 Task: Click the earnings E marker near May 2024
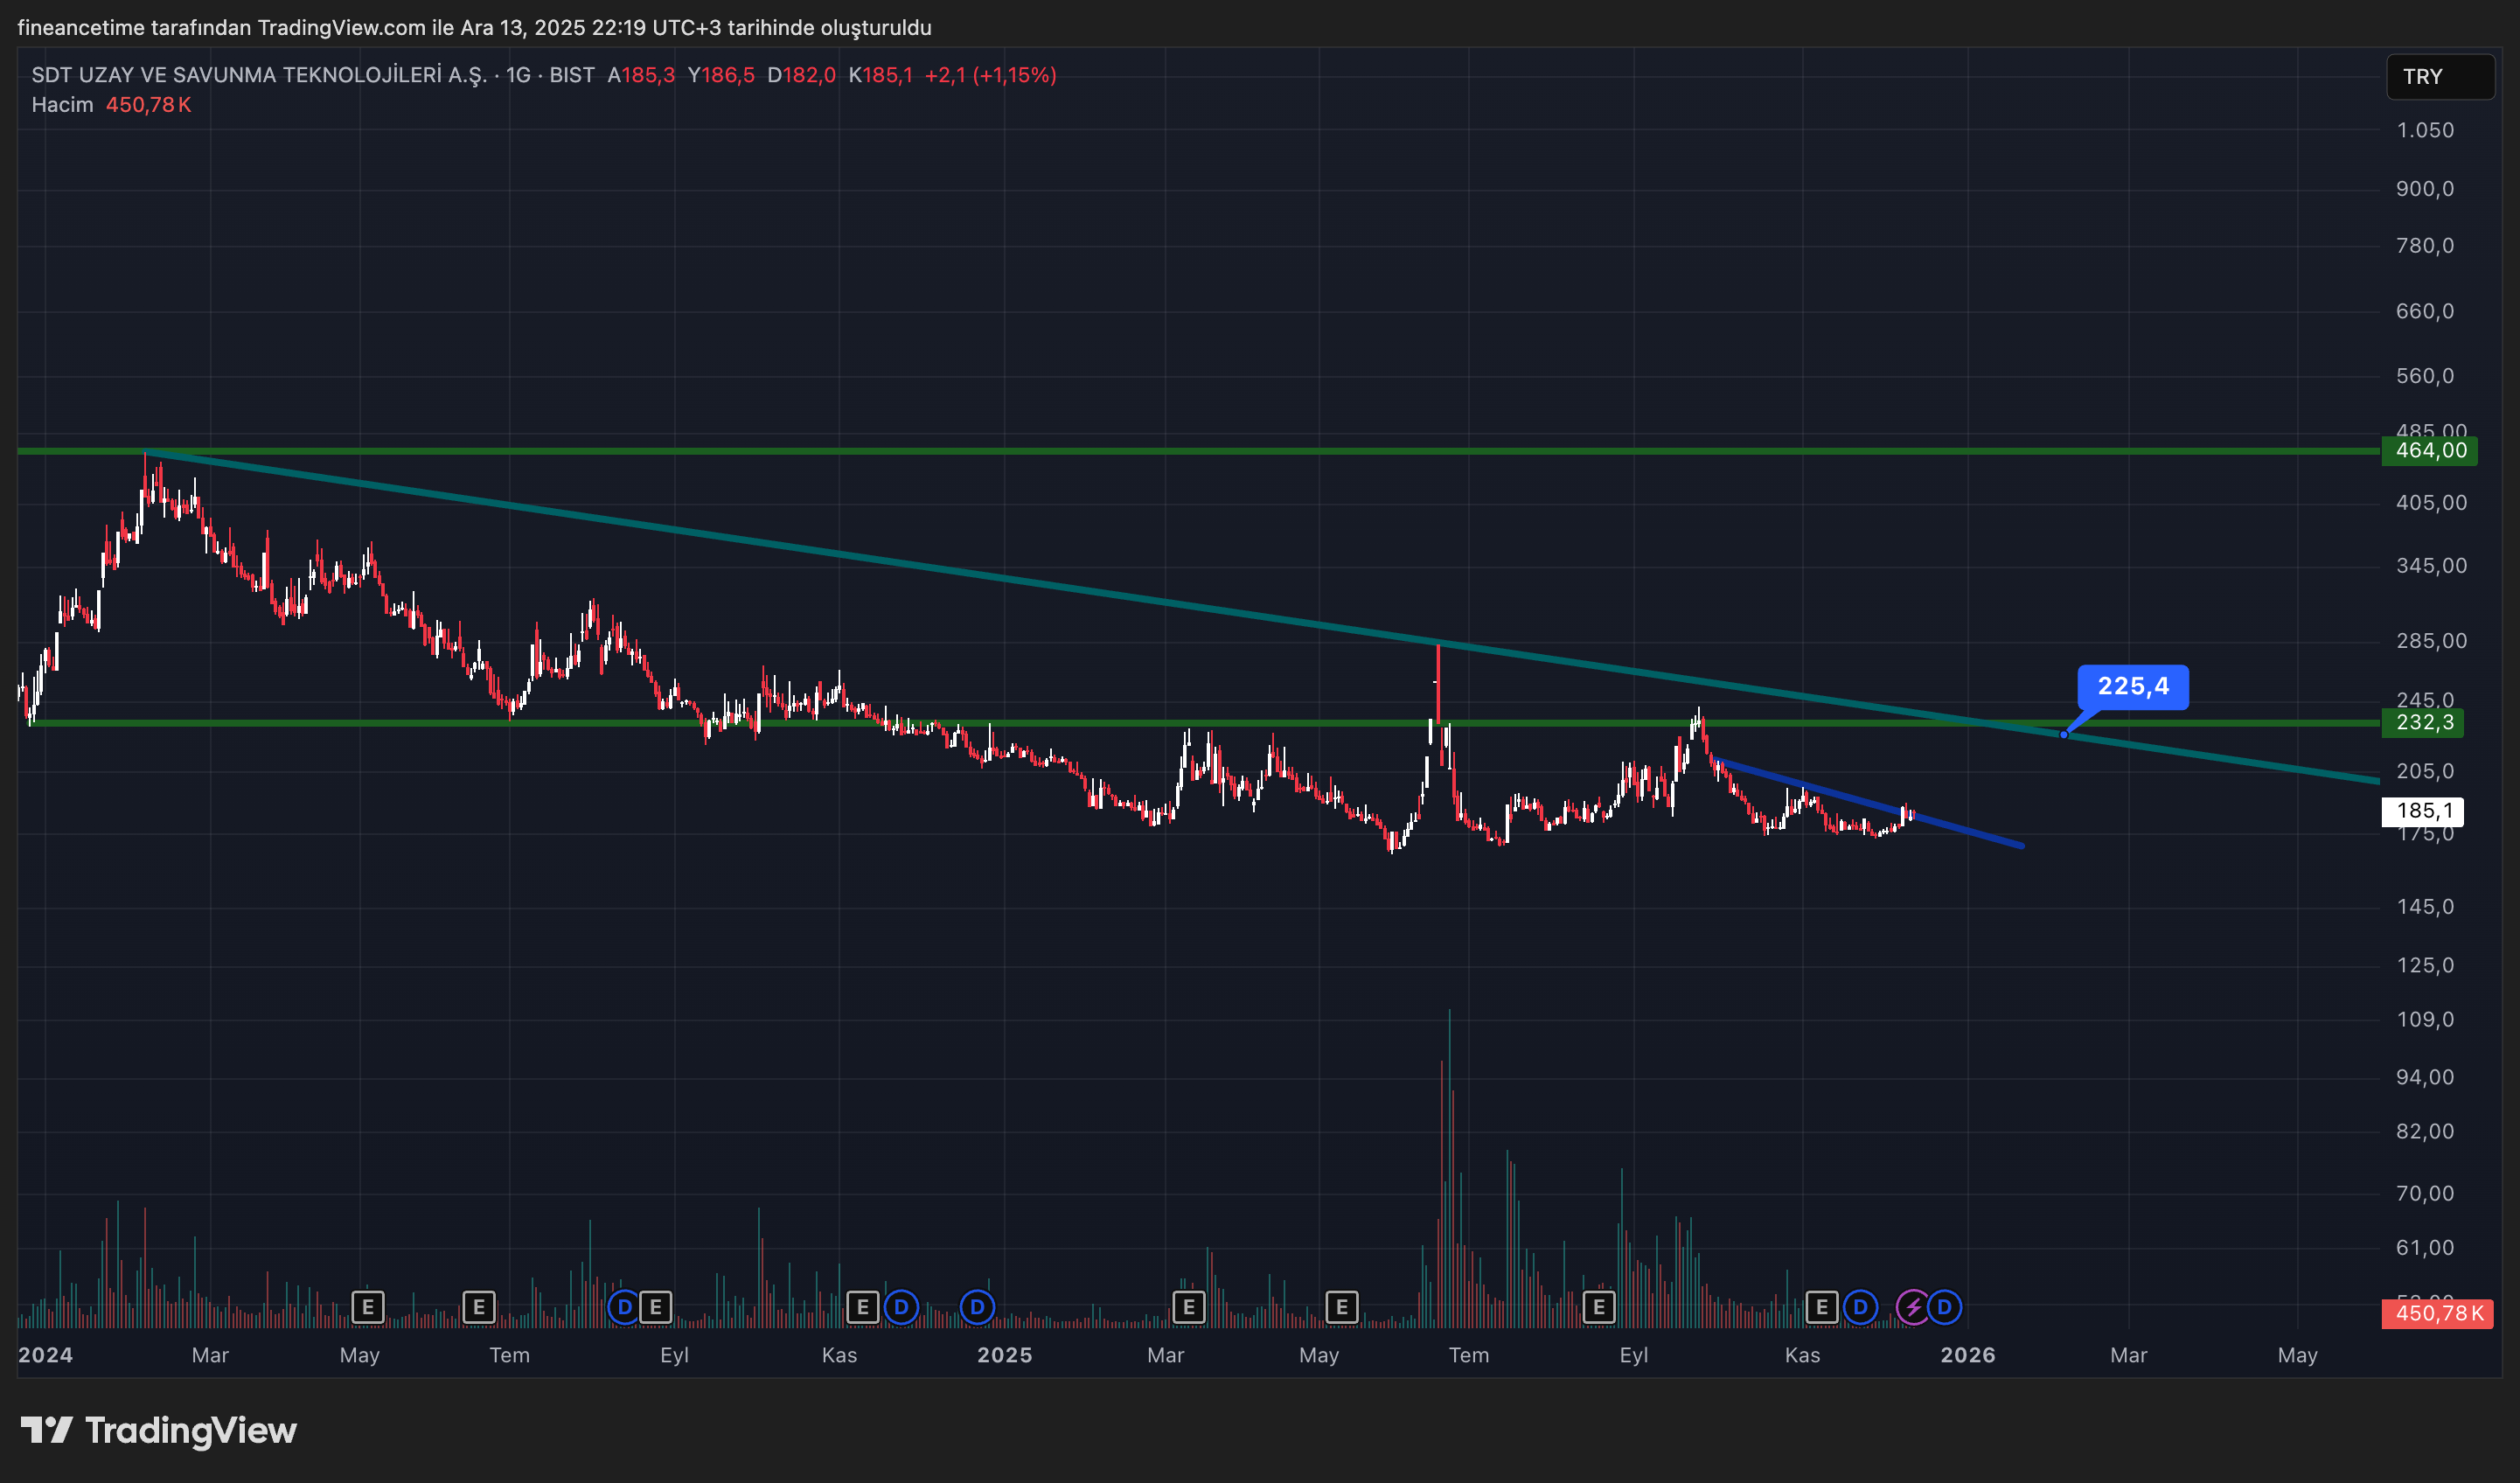point(368,1307)
